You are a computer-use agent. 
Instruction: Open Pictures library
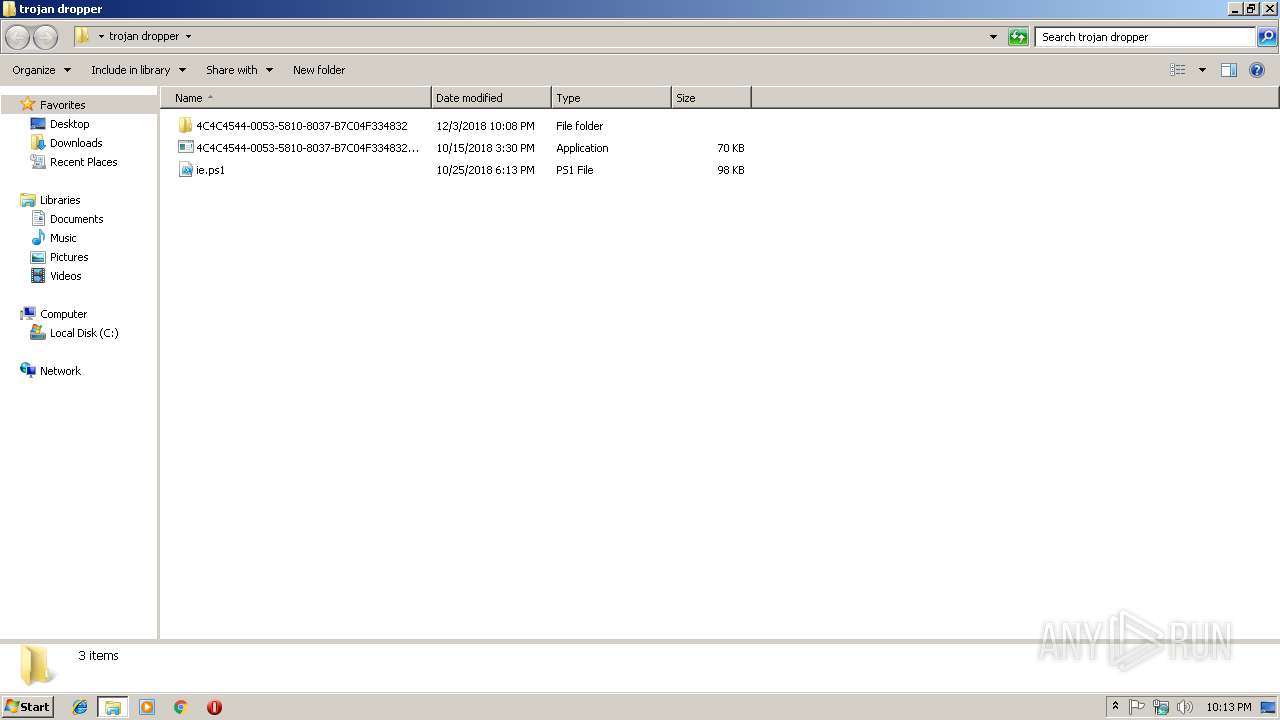pyautogui.click(x=69, y=257)
